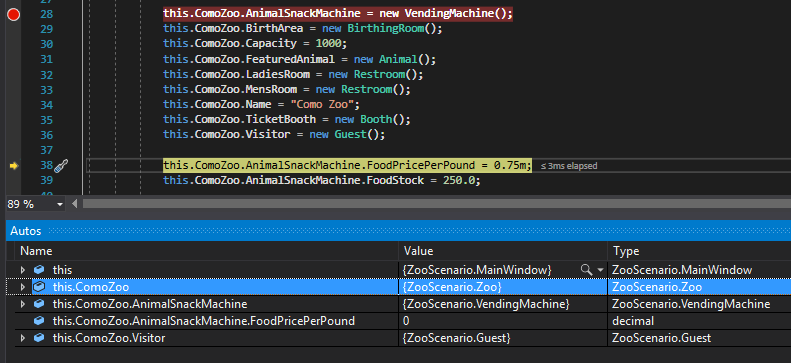Select the this.ComoZoo.AnimalSnackMachine.FoodPricePerPound name

[x=204, y=321]
